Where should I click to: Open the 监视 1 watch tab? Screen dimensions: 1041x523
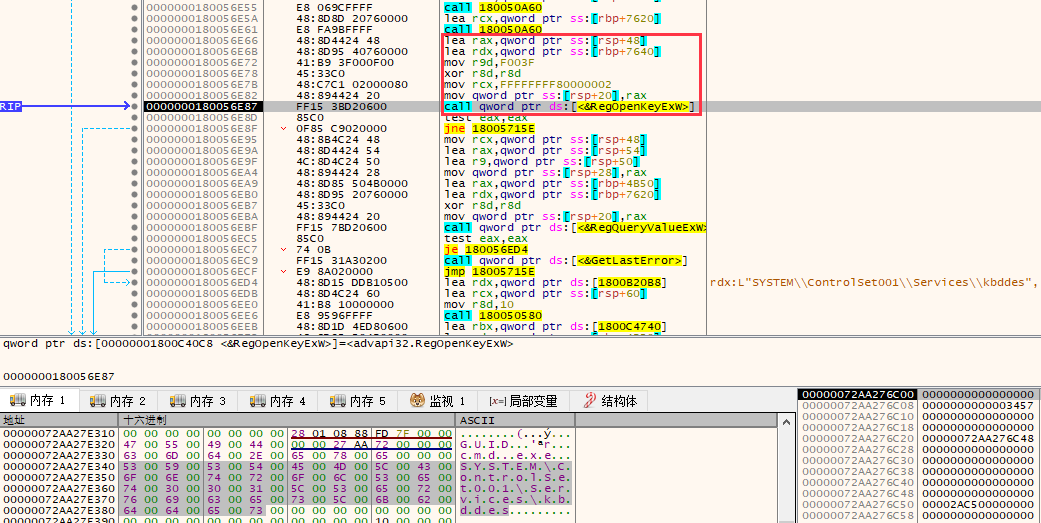pyautogui.click(x=438, y=401)
